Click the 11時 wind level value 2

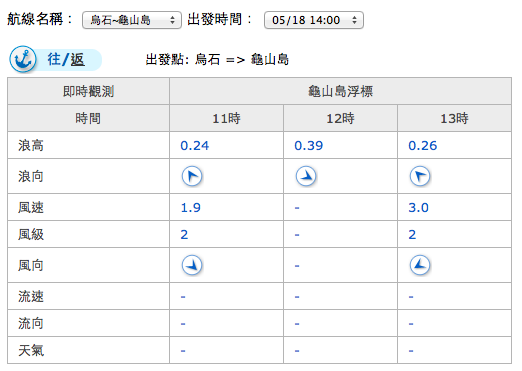click(x=184, y=235)
